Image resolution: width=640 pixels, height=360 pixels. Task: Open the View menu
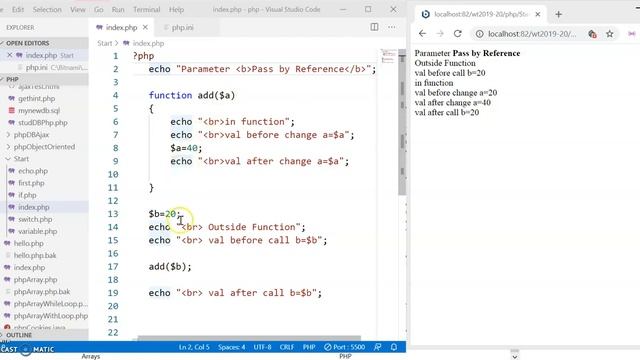[78, 9]
